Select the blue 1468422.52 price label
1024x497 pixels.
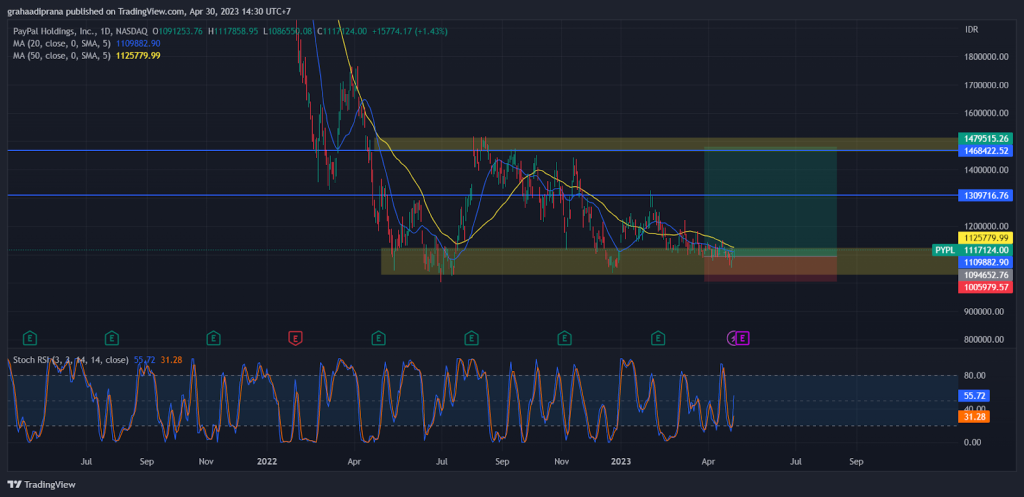(x=985, y=151)
